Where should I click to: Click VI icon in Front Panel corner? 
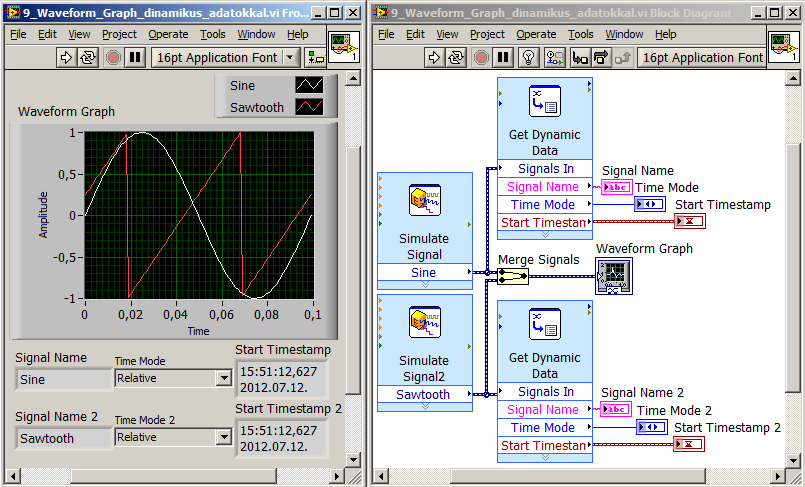tap(343, 46)
